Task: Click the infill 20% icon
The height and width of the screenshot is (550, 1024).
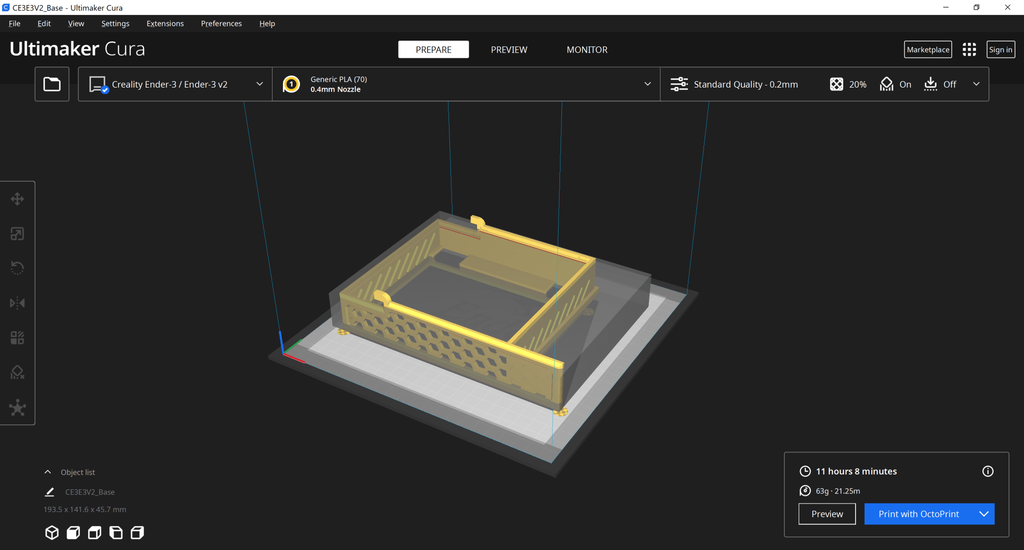Action: tap(837, 84)
